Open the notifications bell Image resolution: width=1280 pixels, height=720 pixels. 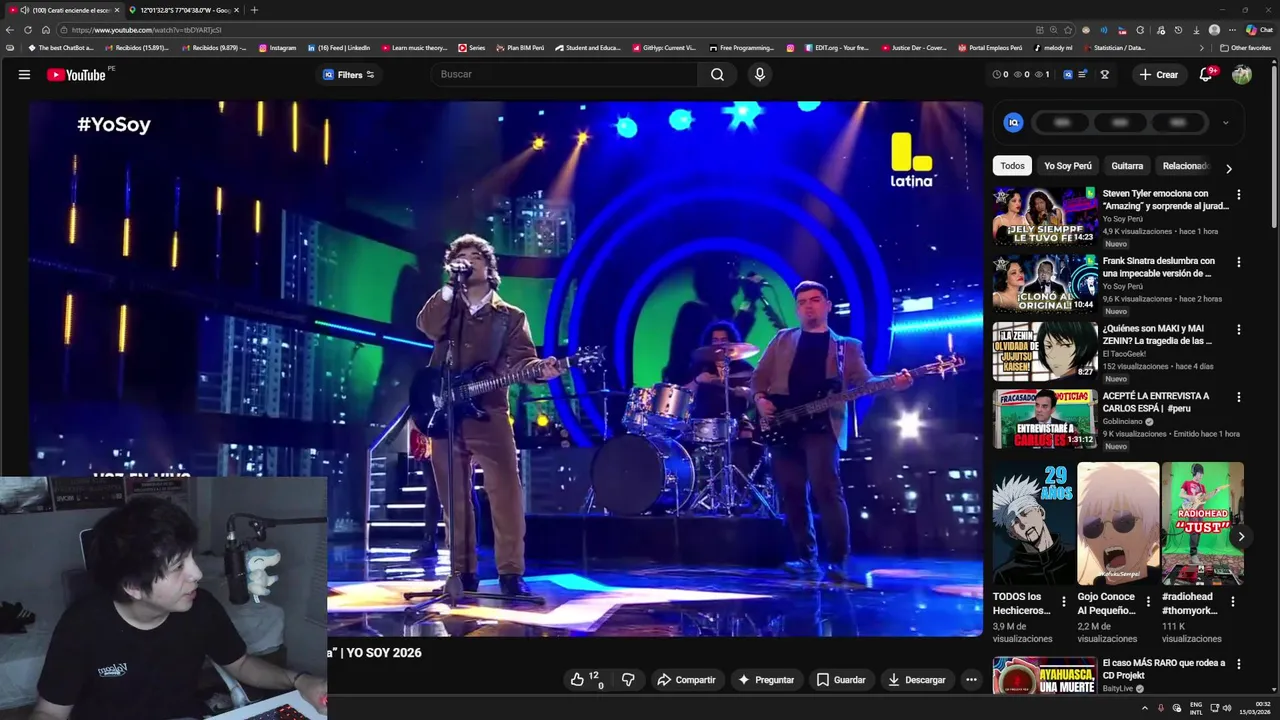point(1206,74)
